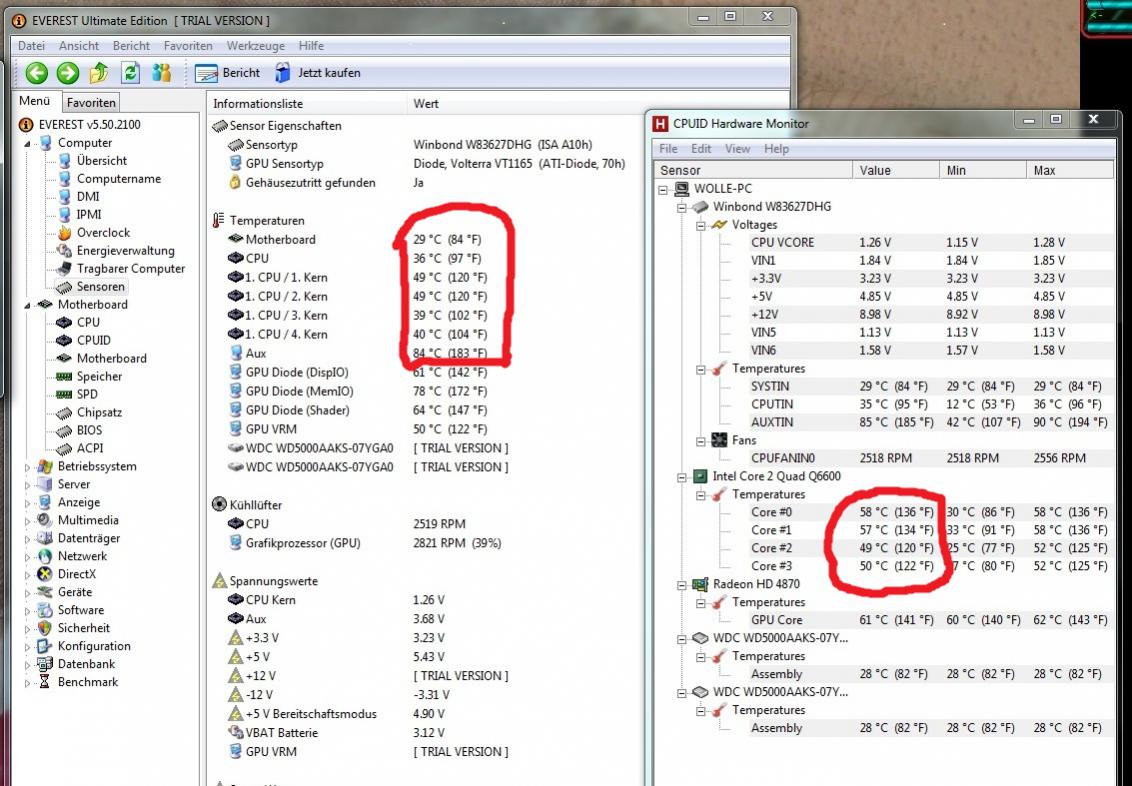This screenshot has width=1132, height=786.
Task: Click the Max column header in Hardware Monitor
Action: (1069, 170)
